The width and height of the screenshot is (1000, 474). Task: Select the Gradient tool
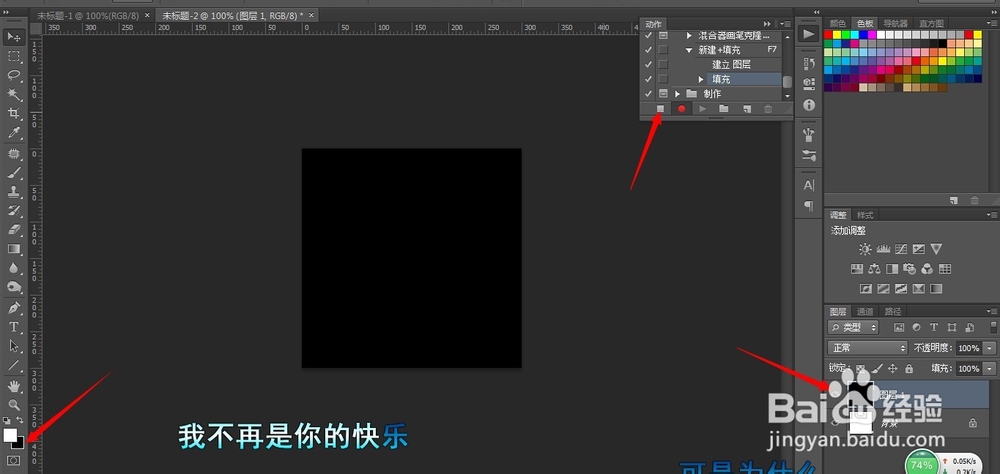[13, 249]
